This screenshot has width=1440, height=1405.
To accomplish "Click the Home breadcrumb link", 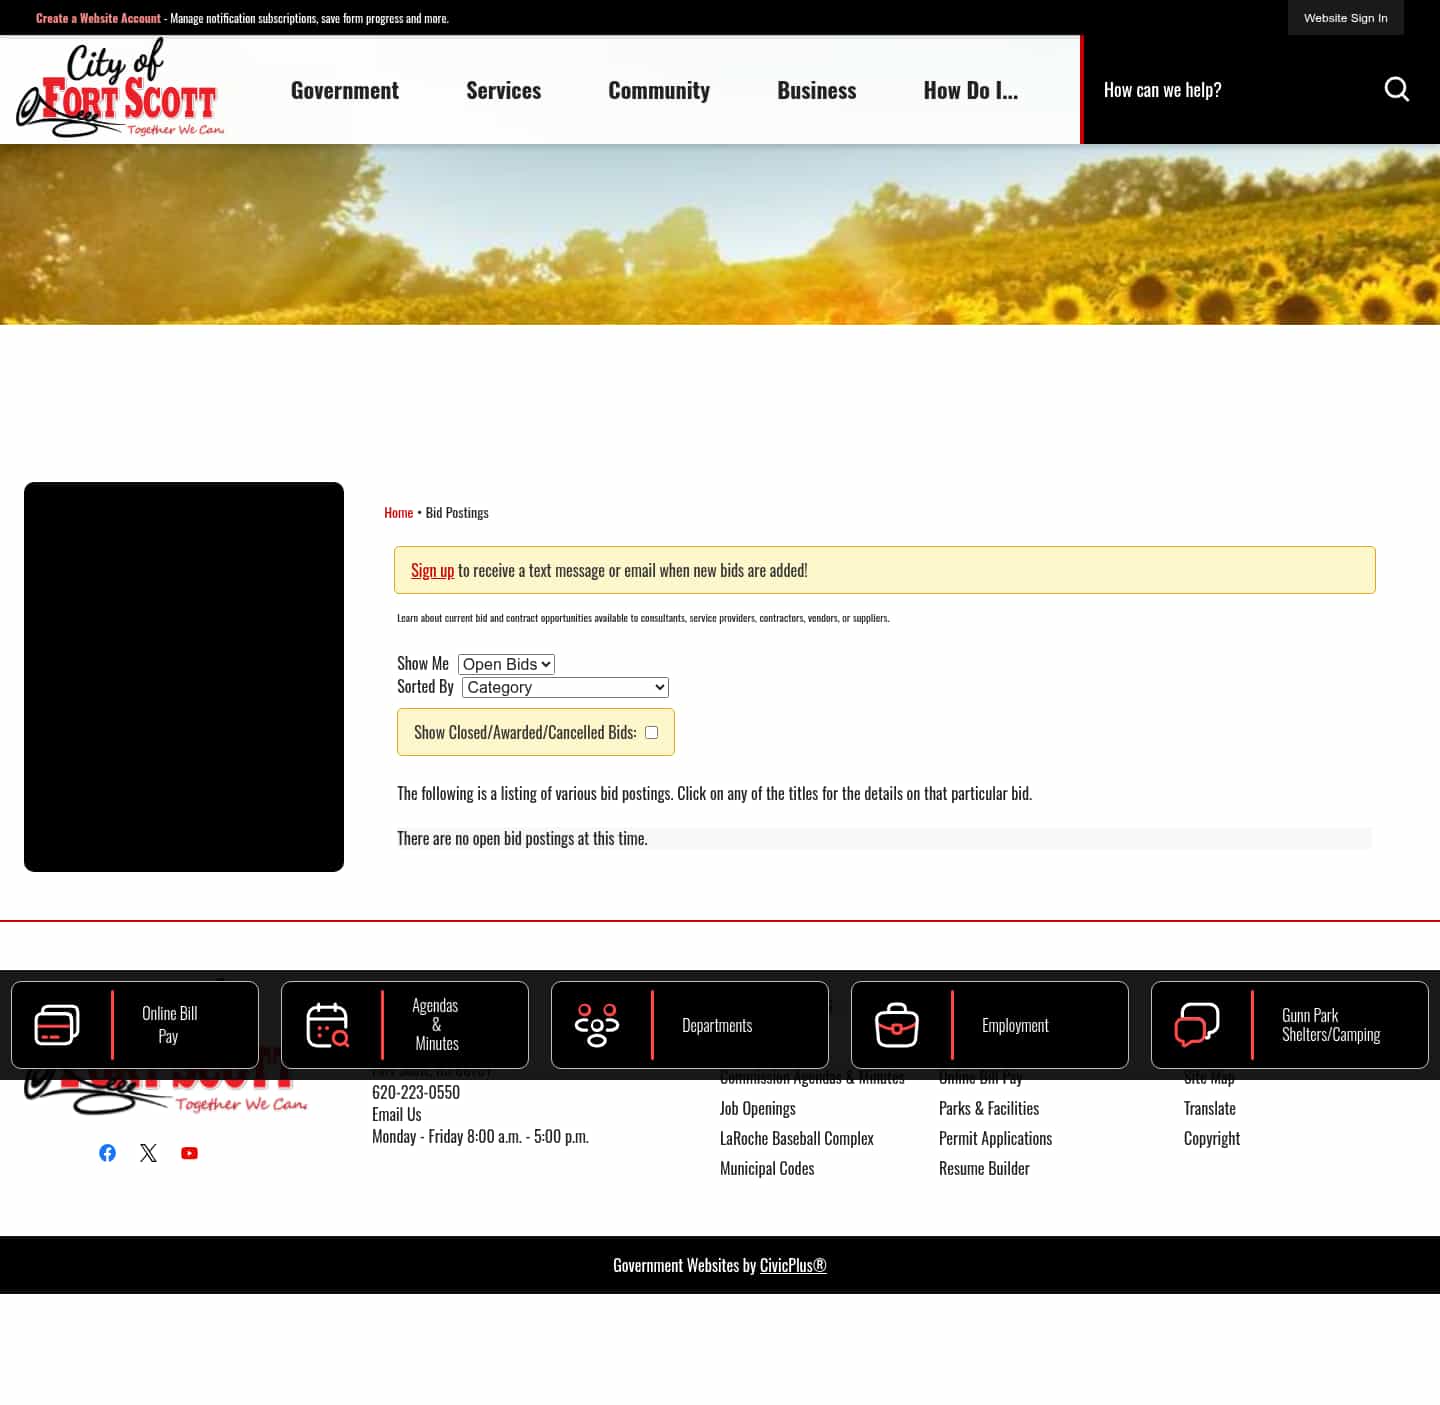I will (x=398, y=511).
